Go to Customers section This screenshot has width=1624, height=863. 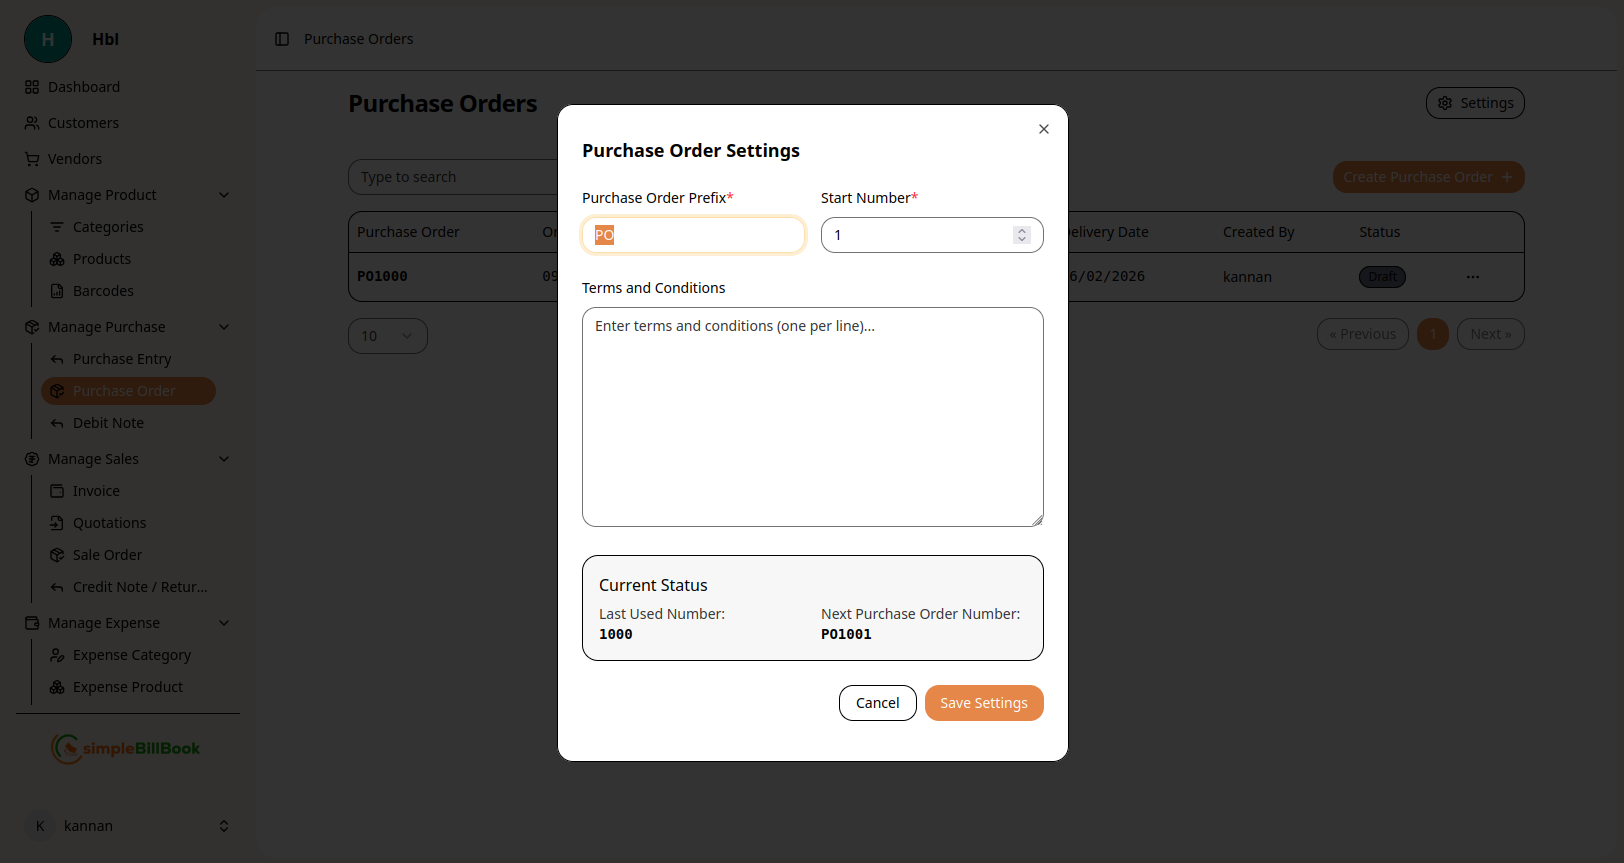click(83, 123)
